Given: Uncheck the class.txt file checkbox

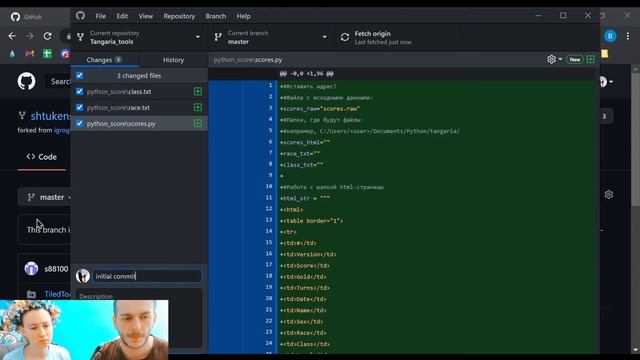Looking at the screenshot, I should (x=80, y=91).
